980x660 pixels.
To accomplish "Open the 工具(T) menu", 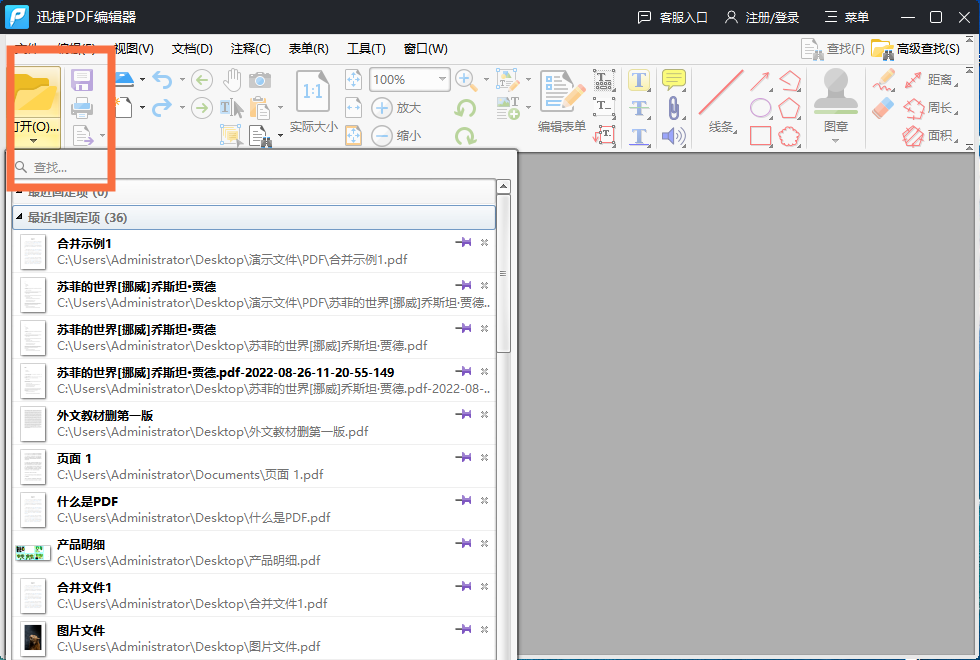I will 366,49.
